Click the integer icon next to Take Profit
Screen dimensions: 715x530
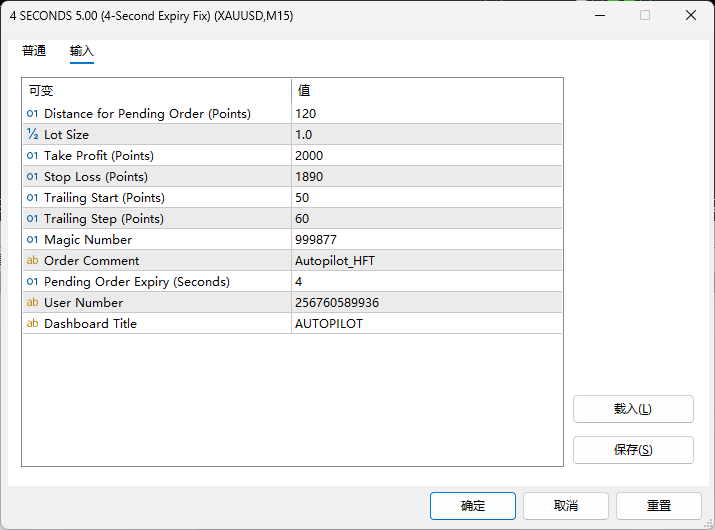coord(32,156)
